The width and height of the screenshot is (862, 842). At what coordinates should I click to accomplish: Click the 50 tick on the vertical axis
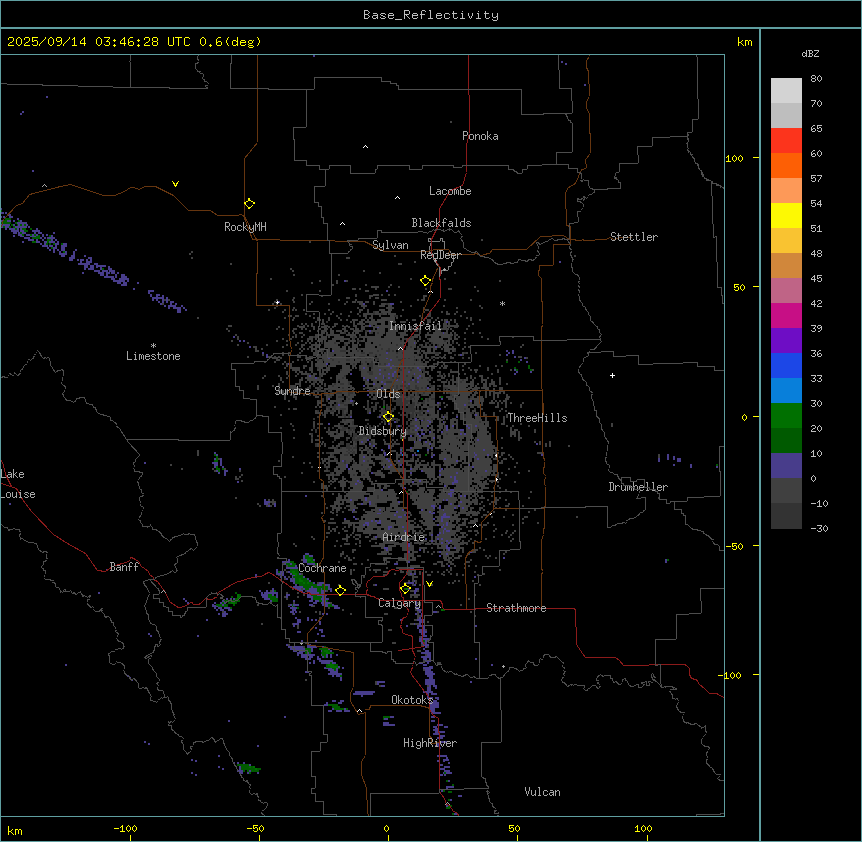pos(739,287)
